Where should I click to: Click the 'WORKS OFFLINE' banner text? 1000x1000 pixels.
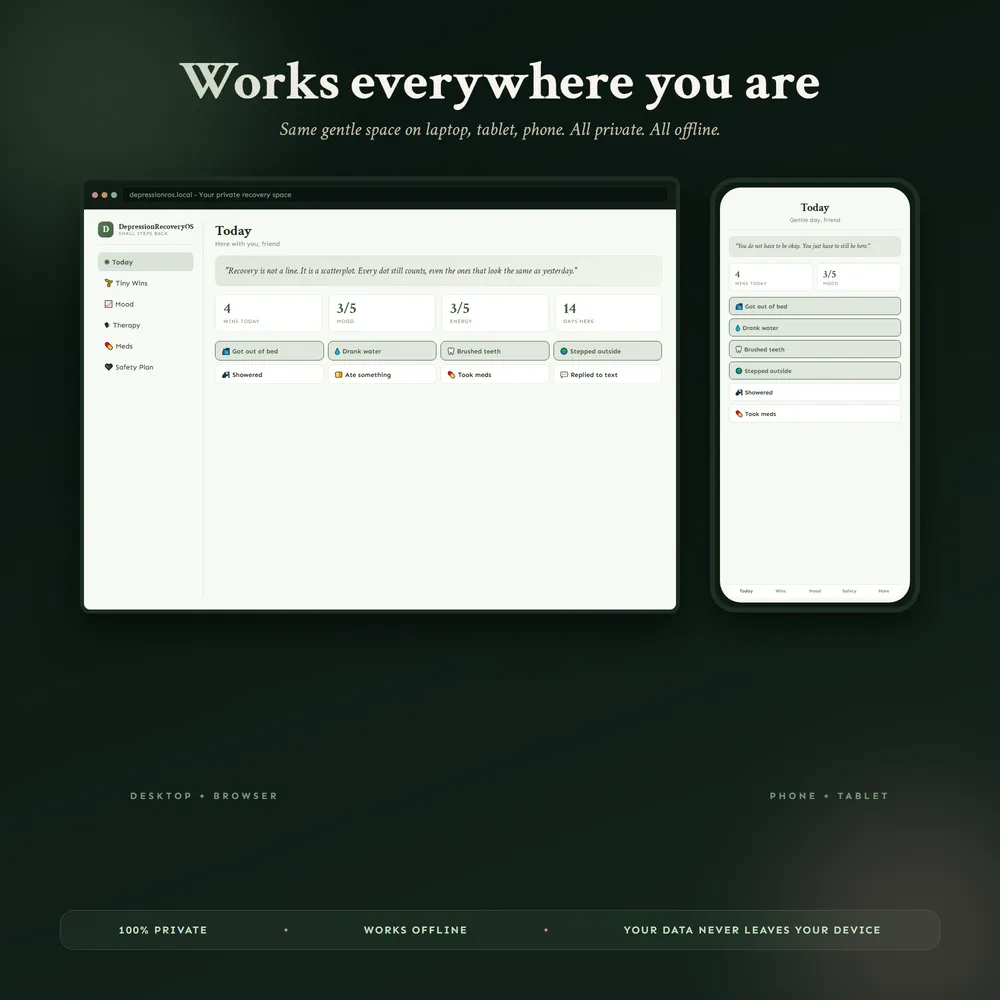[415, 930]
